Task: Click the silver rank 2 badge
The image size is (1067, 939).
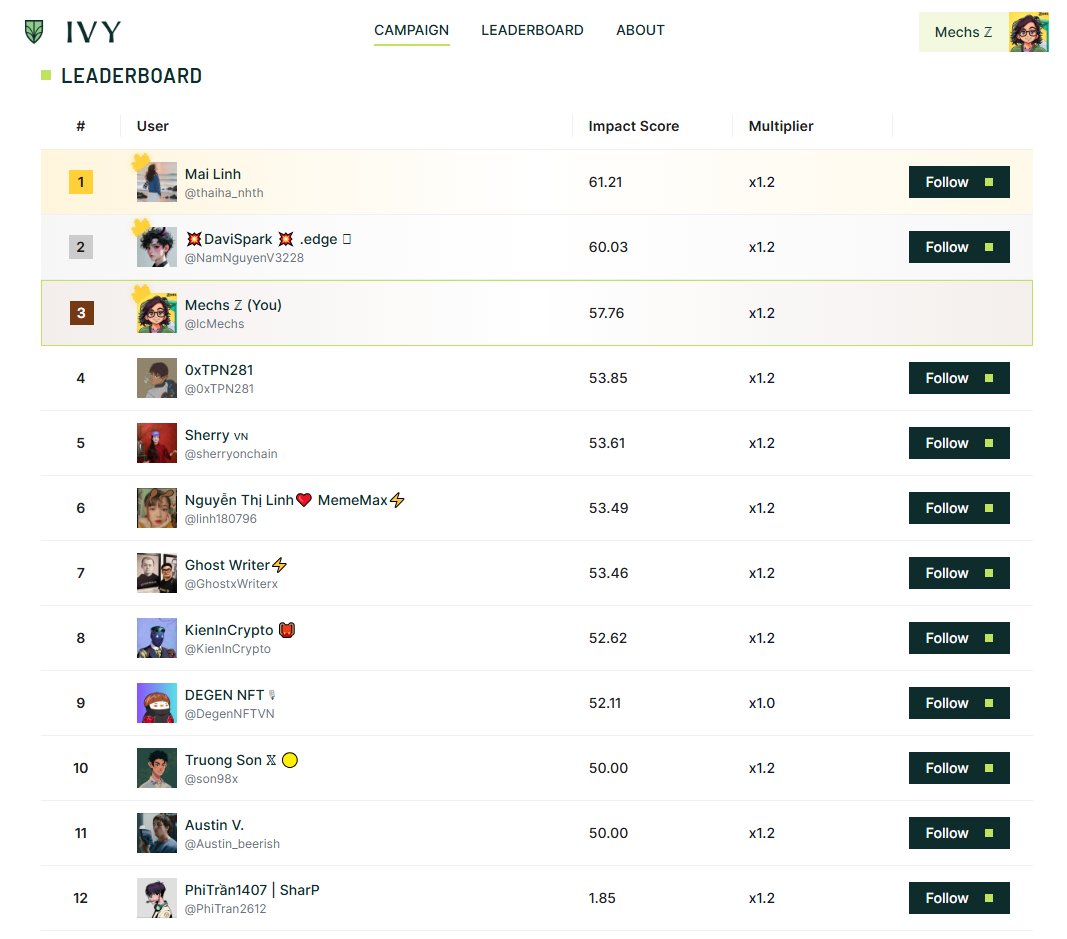Action: 81,247
